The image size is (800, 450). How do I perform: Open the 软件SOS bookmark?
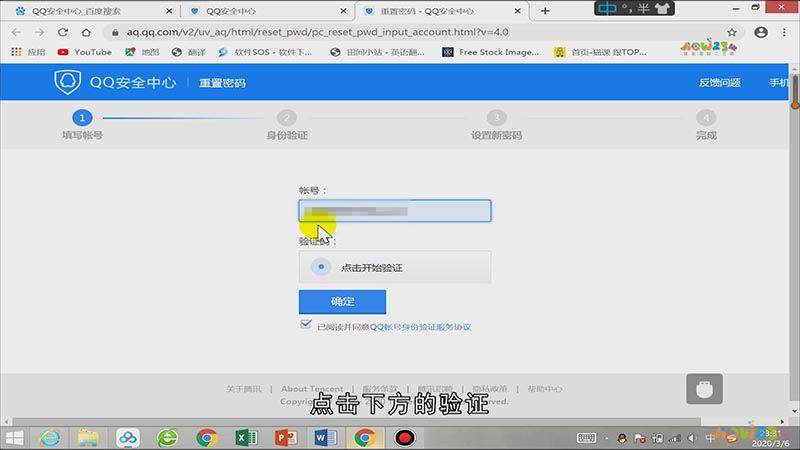265,52
